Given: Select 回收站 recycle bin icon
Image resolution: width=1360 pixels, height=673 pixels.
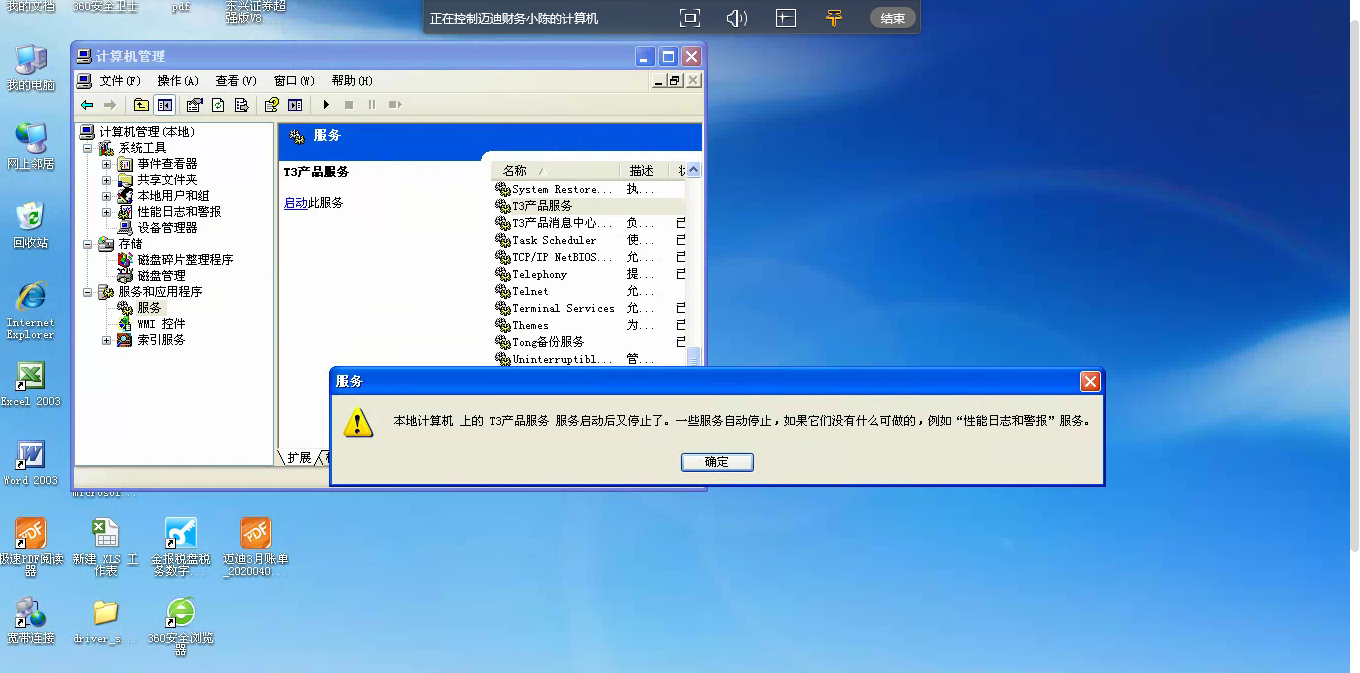Looking at the screenshot, I should click(x=31, y=225).
